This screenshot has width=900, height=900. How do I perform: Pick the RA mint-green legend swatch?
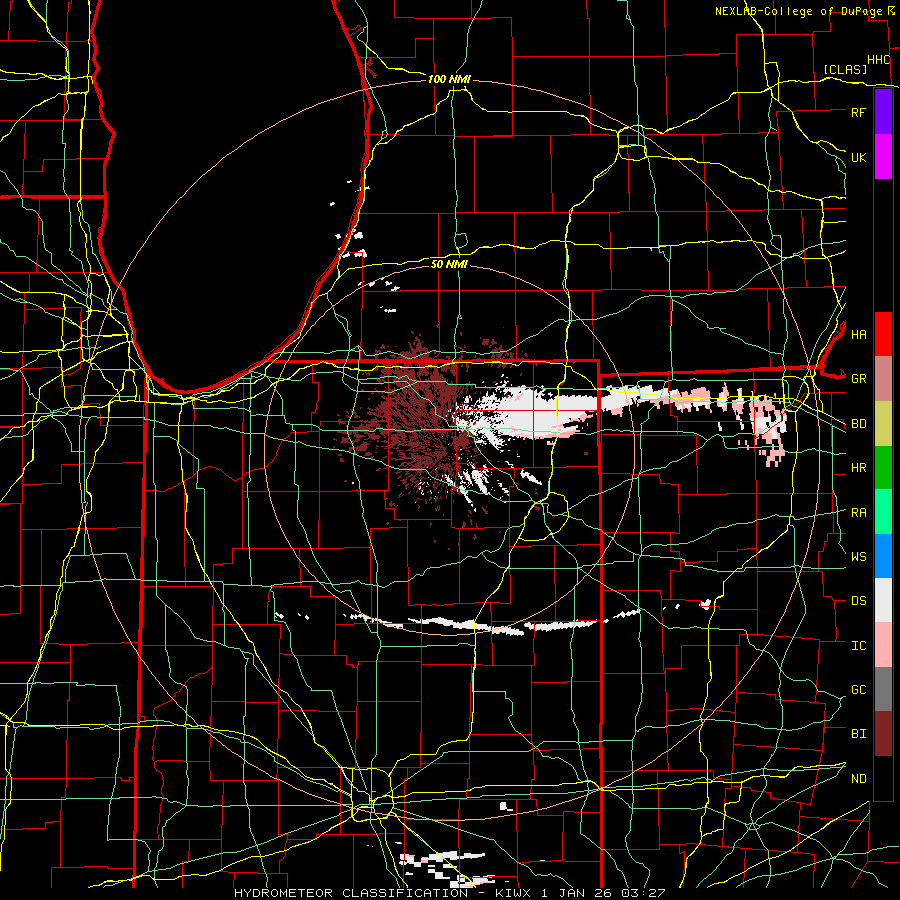(x=883, y=512)
